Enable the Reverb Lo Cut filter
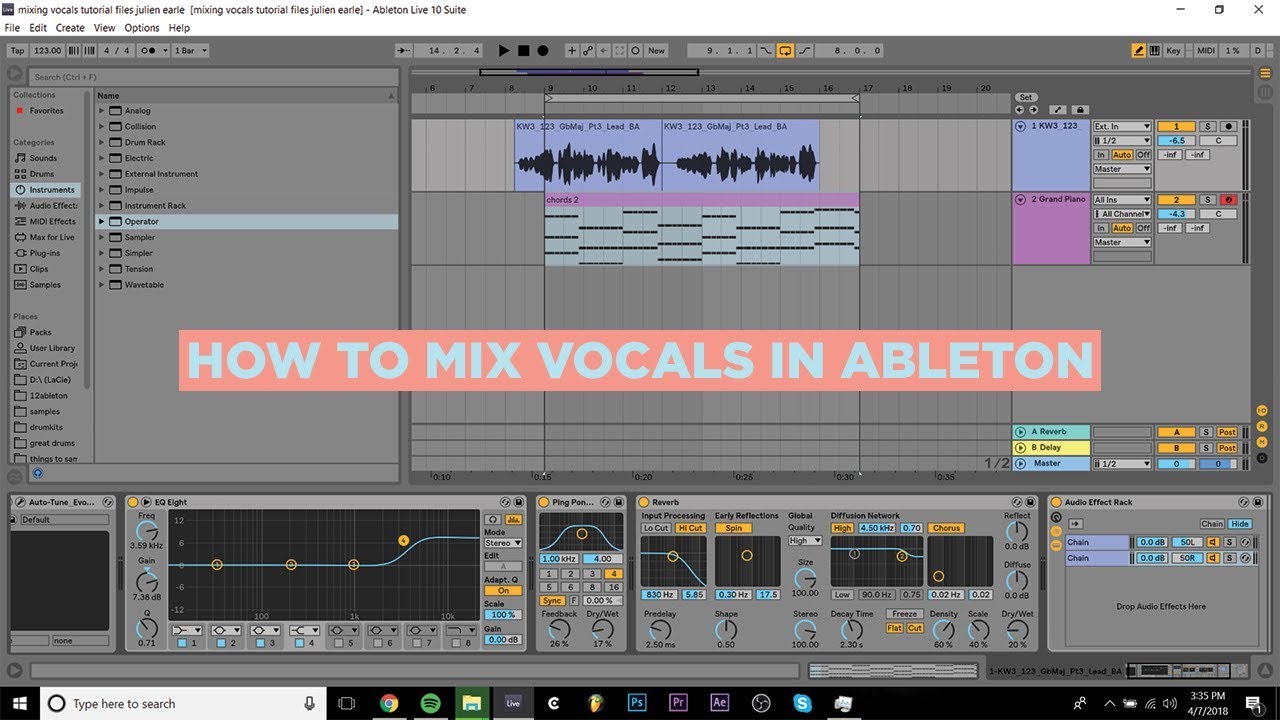The width and height of the screenshot is (1280, 720). pos(656,528)
